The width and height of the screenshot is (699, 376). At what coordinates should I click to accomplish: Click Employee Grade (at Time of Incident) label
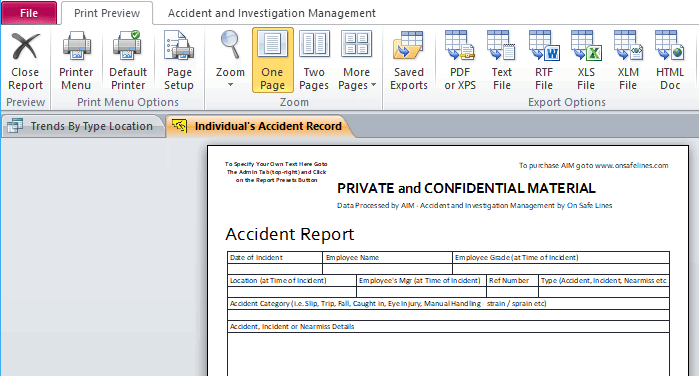pos(516,257)
